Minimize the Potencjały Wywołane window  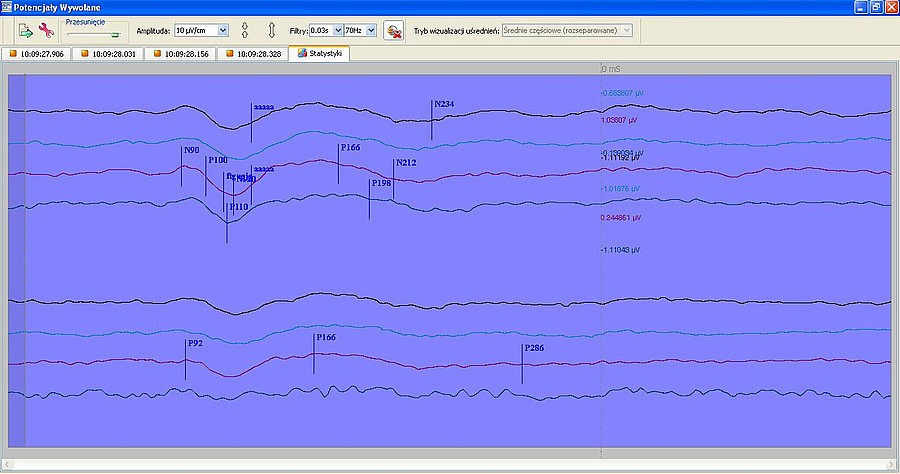pos(860,7)
